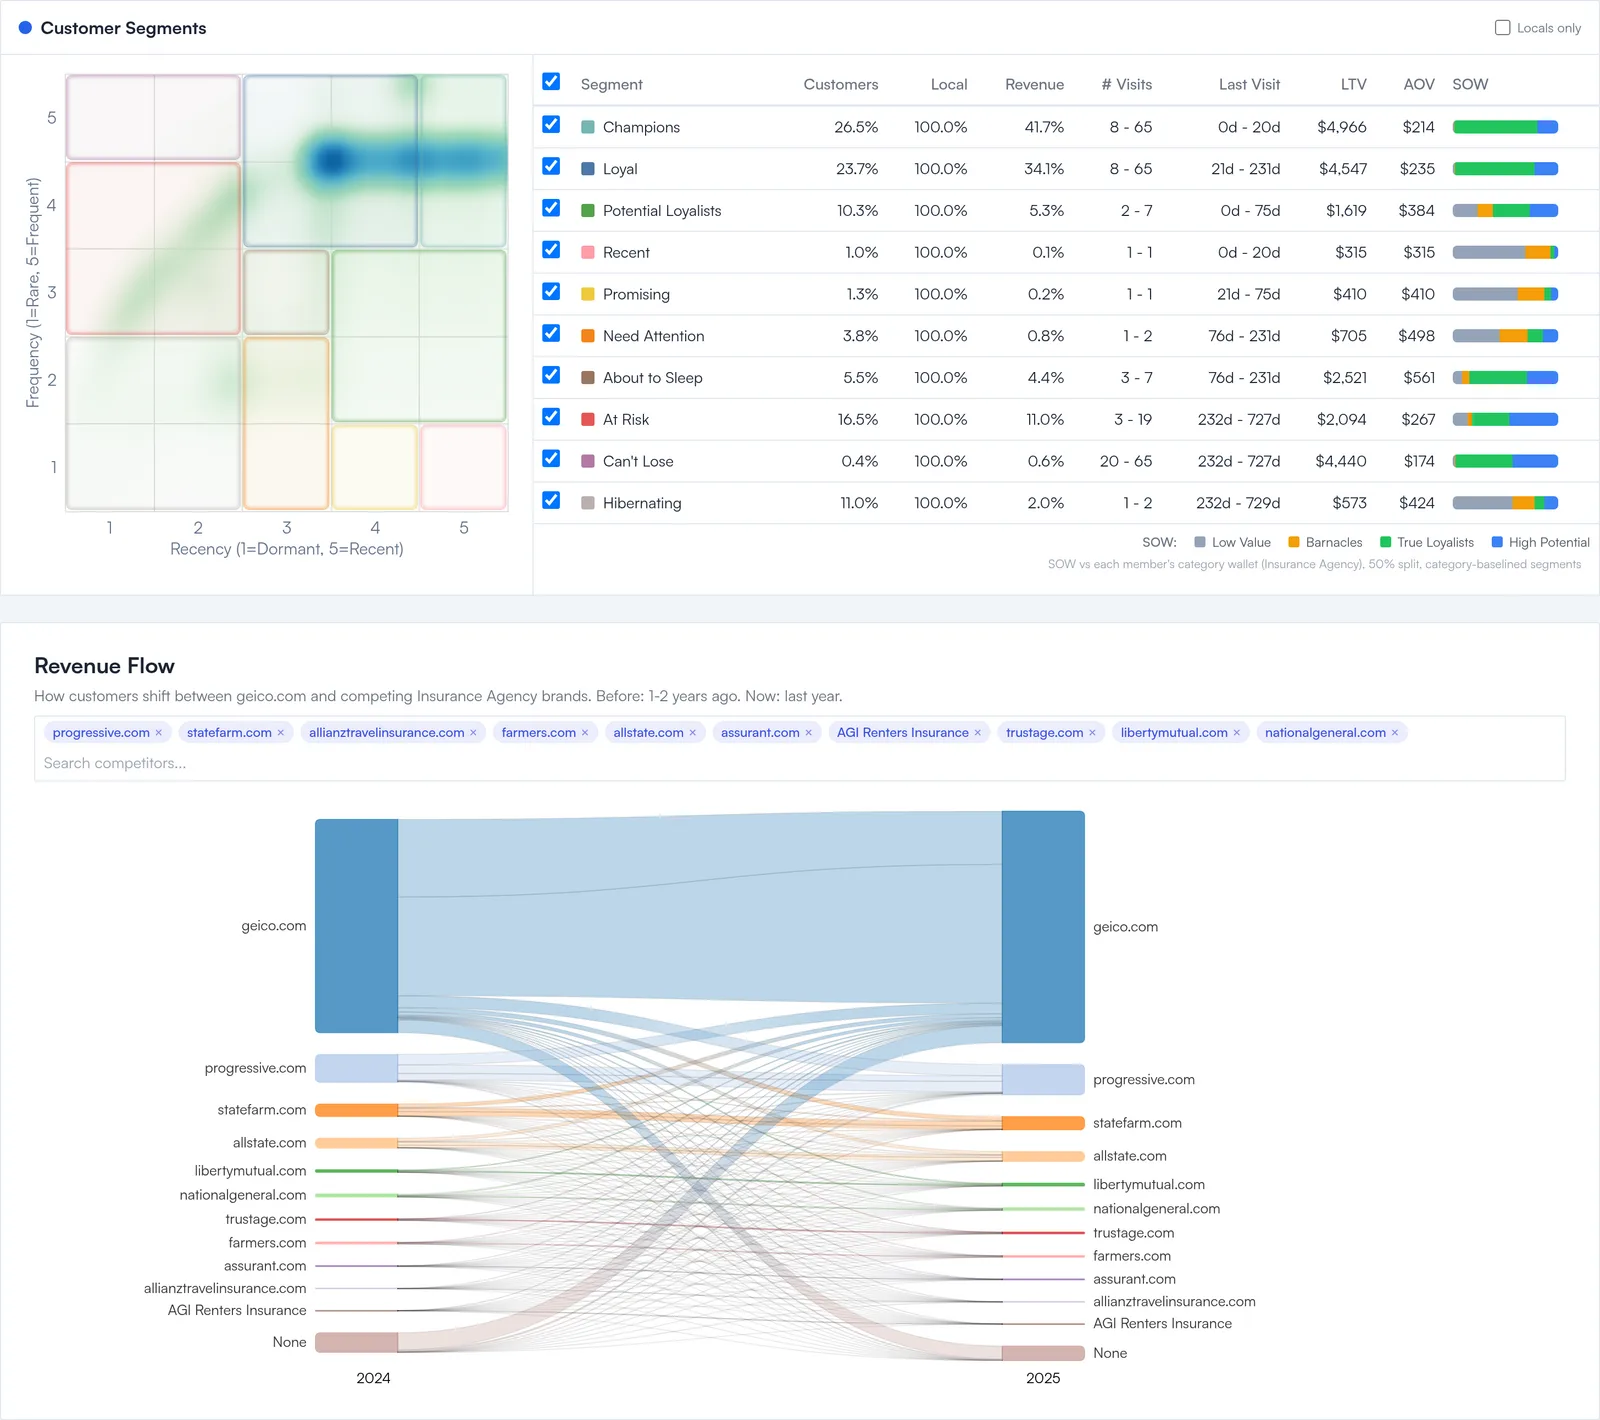Screen dimensions: 1600x1420
Task: Sort table by # Visits column
Action: pyautogui.click(x=1127, y=85)
